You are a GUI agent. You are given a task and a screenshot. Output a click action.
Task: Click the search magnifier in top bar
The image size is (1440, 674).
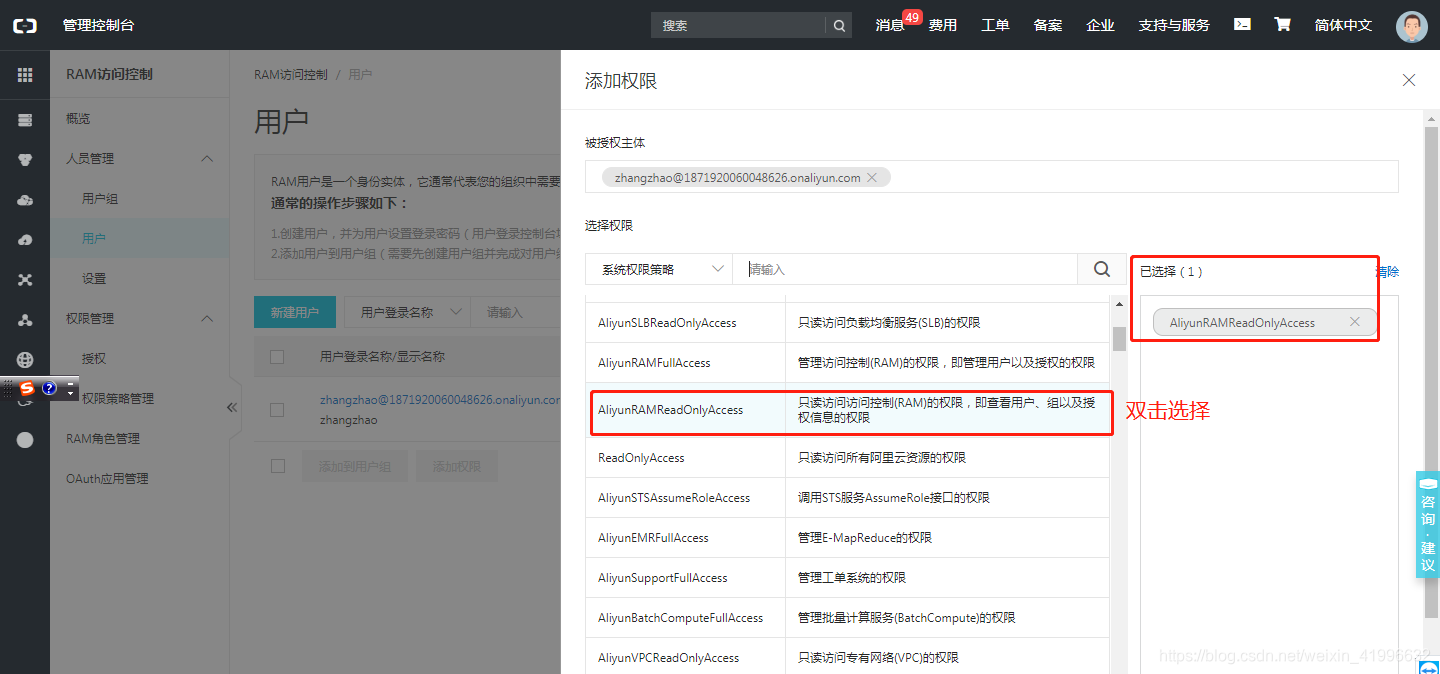click(x=839, y=25)
